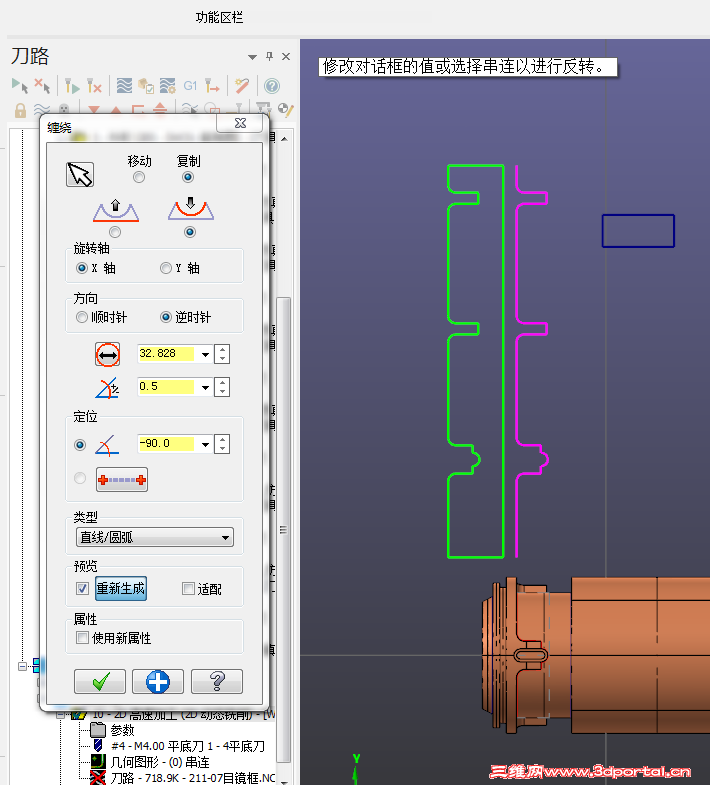Click the 32.828 diameter input field

coord(166,354)
